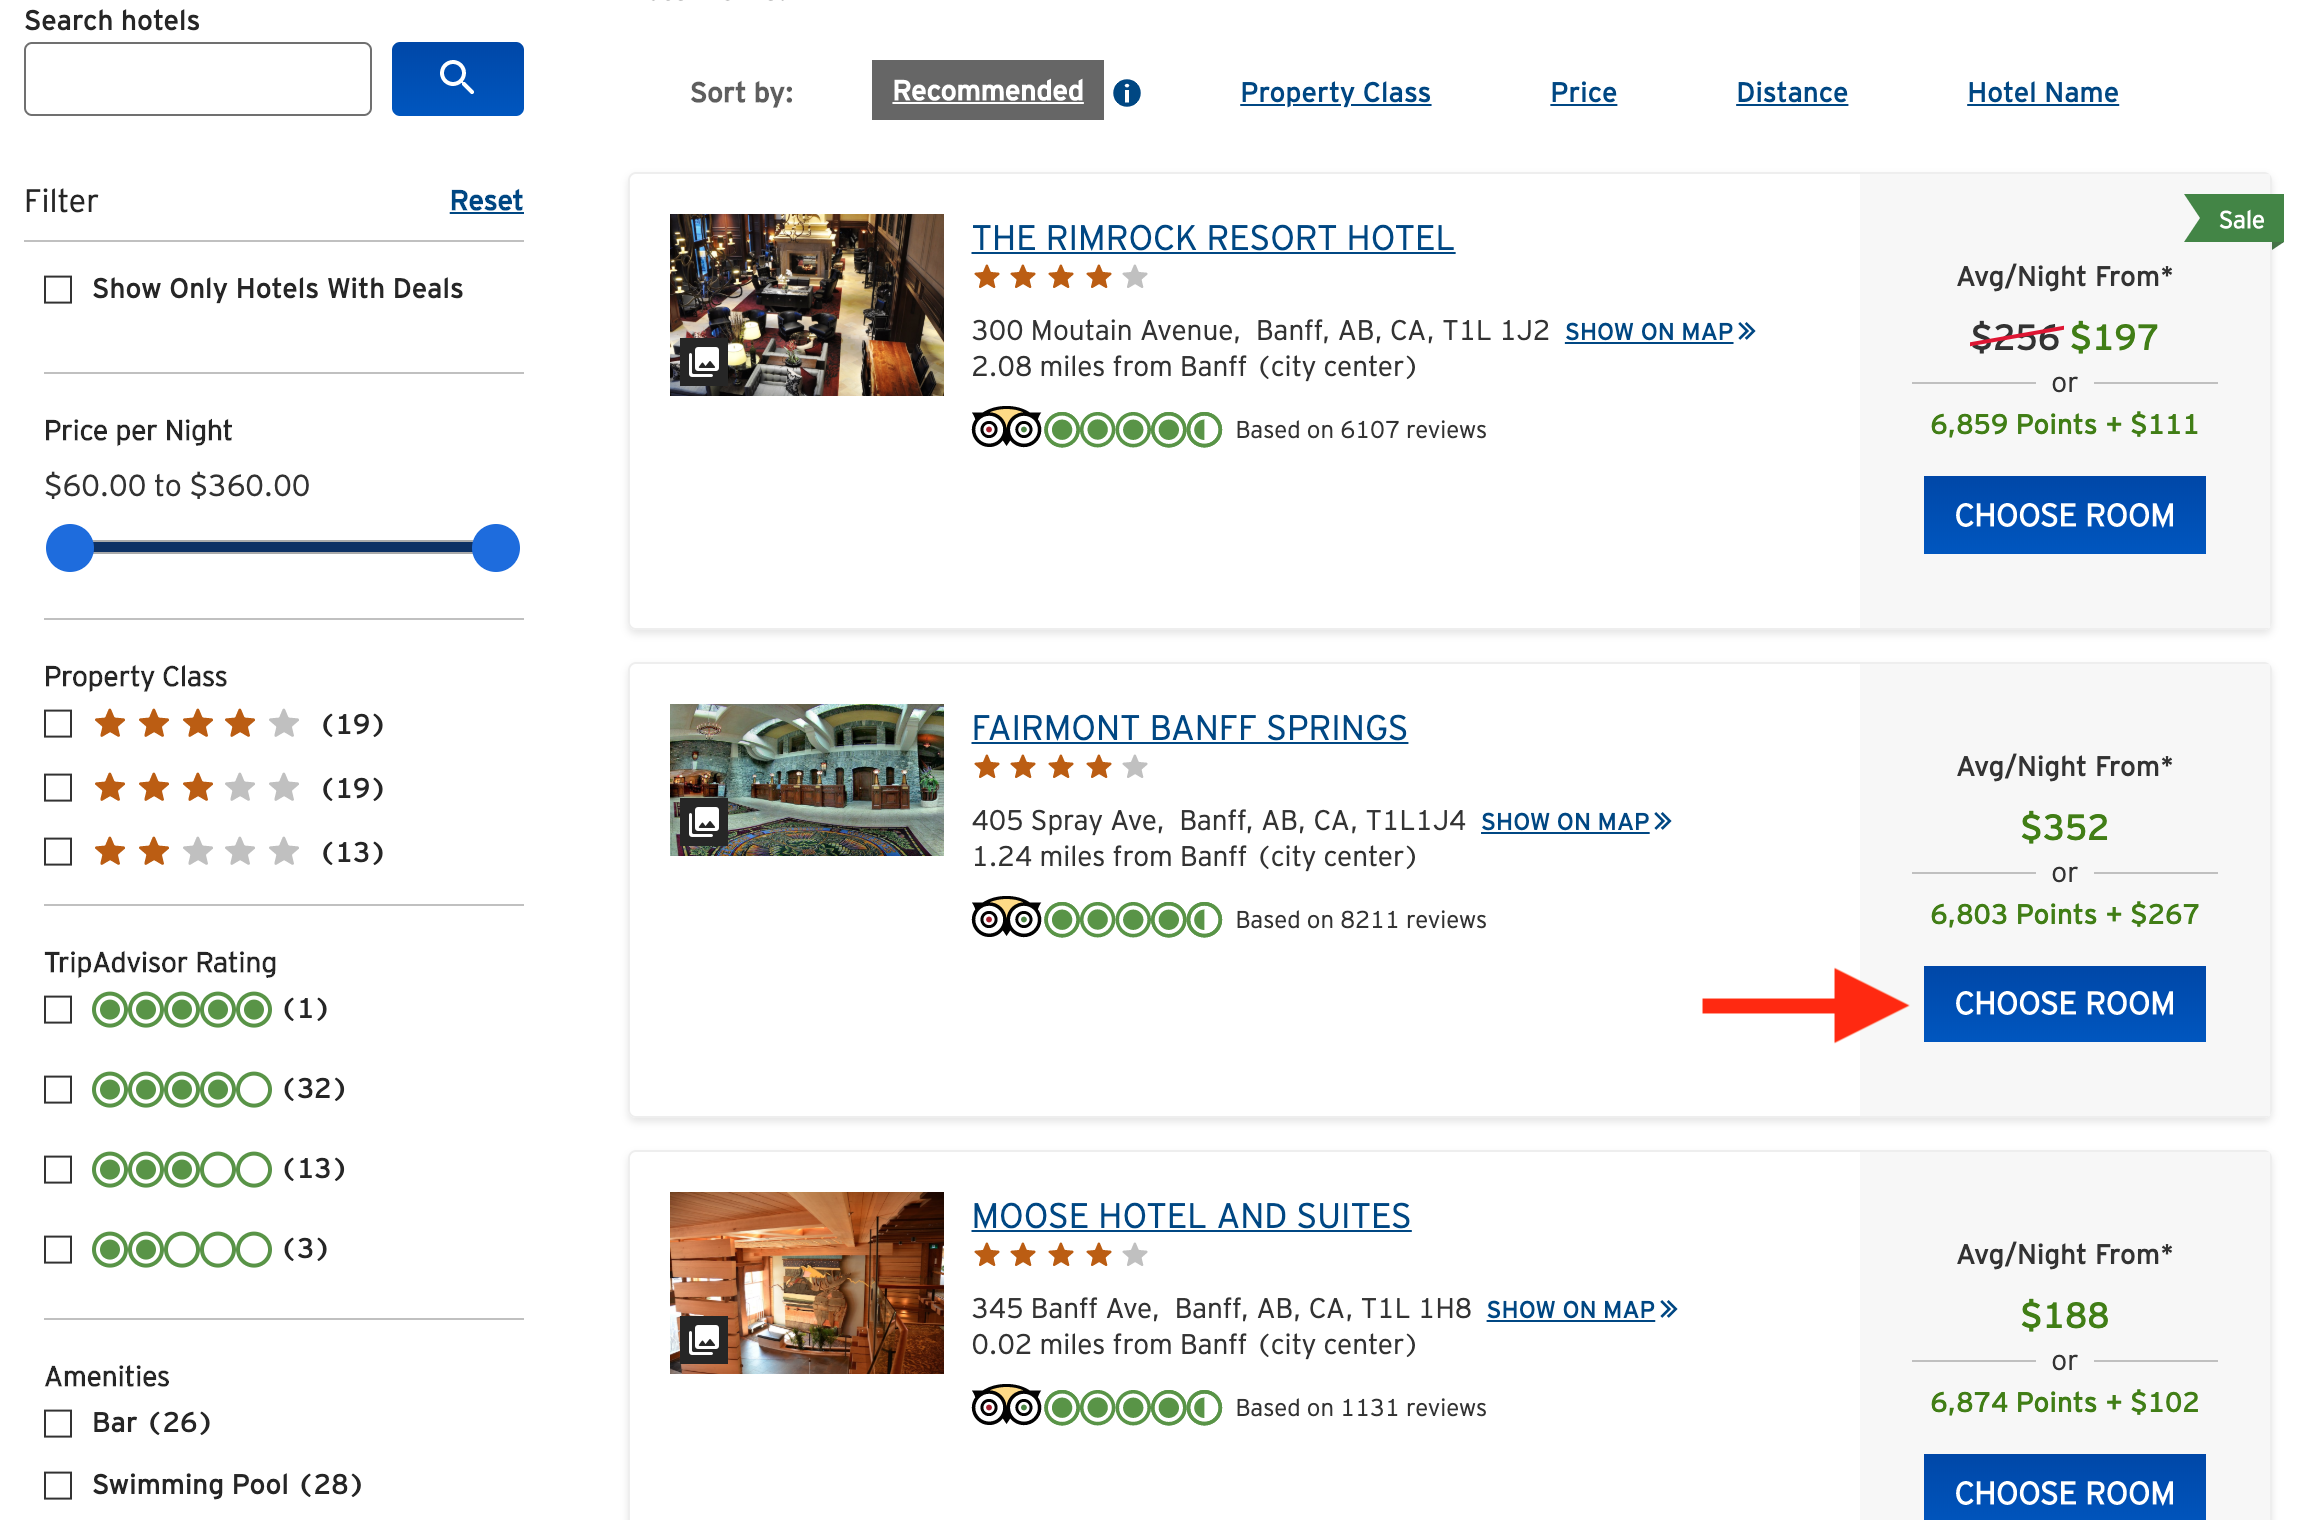Check the Bar amenity filter
Viewport: 2302px width, 1520px height.
(x=58, y=1423)
